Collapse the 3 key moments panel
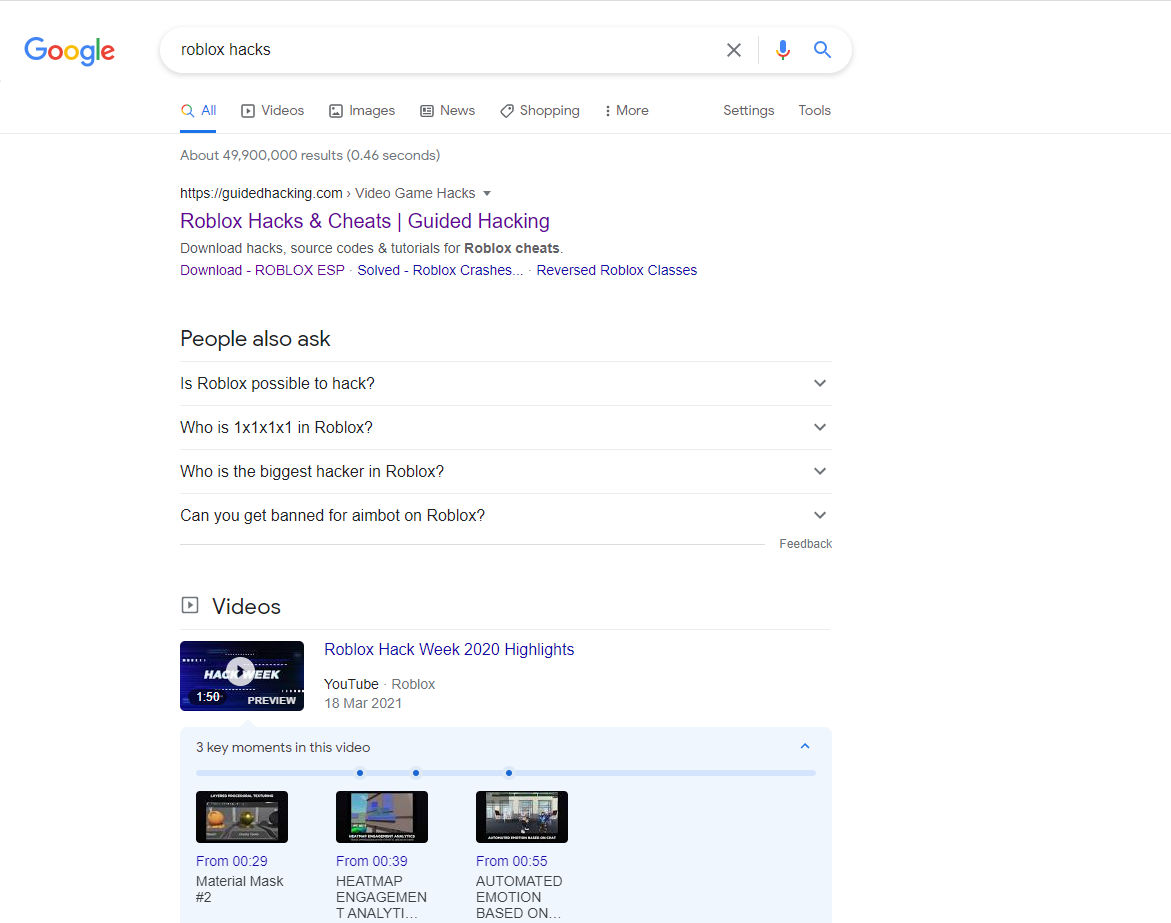Image resolution: width=1171 pixels, height=923 pixels. pyautogui.click(x=805, y=746)
